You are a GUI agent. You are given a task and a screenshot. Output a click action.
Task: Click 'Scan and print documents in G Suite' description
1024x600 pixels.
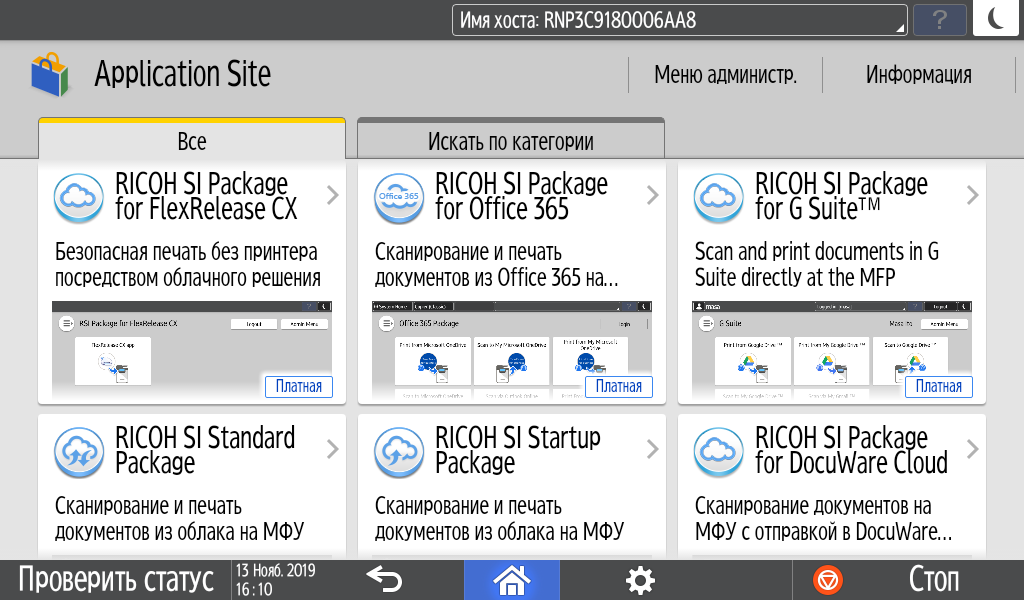point(816,264)
